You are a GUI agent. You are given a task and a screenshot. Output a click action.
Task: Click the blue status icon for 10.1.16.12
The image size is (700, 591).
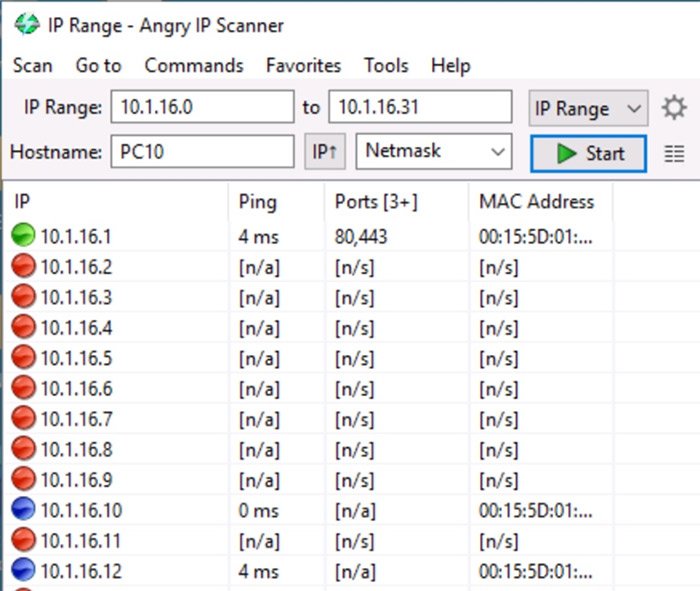click(x=23, y=571)
